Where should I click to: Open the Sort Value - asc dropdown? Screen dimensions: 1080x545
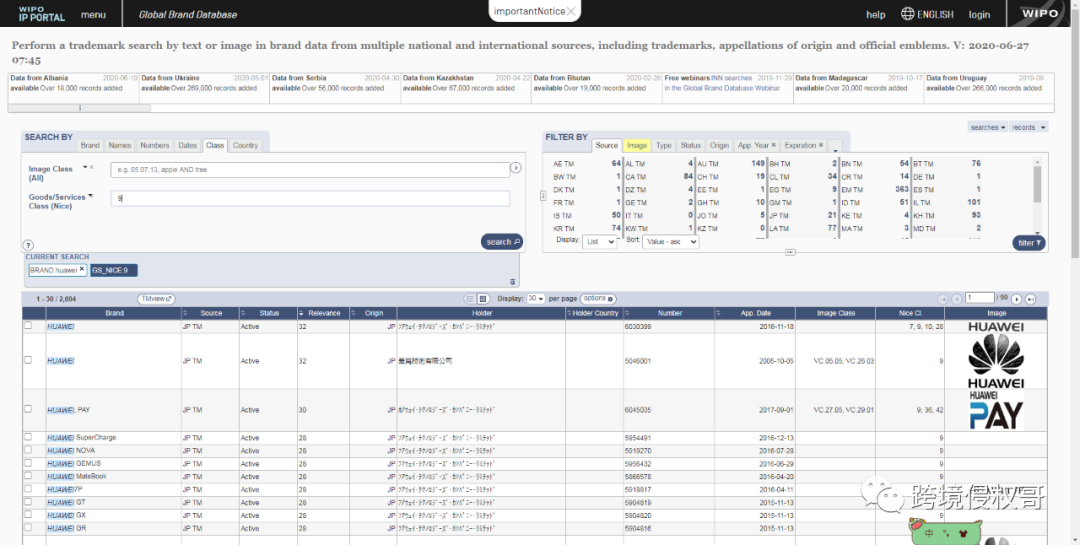(x=670, y=242)
